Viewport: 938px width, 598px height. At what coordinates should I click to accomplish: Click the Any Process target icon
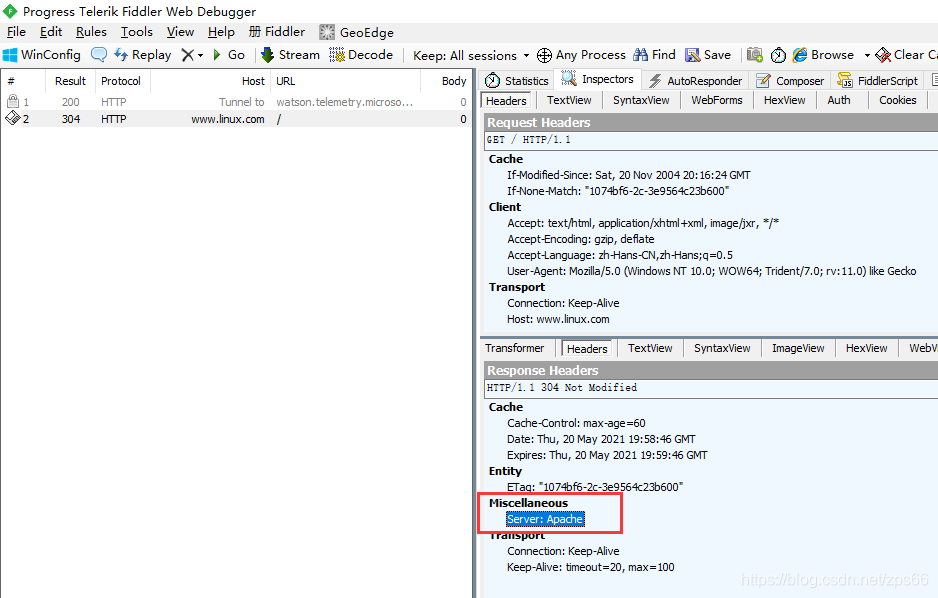pos(544,56)
